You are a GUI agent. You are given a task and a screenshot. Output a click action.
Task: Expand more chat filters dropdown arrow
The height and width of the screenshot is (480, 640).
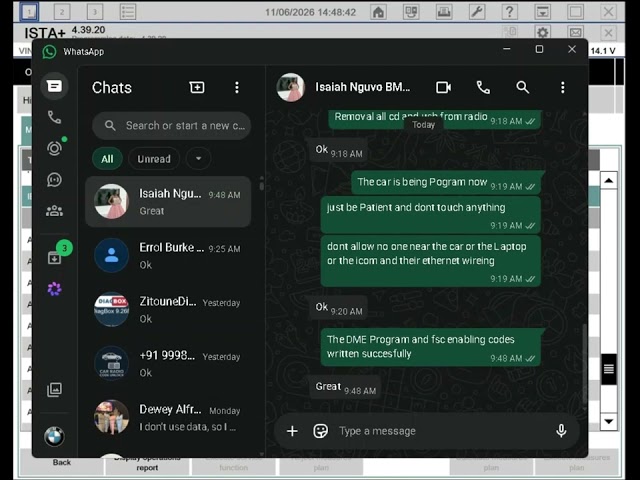(x=198, y=158)
